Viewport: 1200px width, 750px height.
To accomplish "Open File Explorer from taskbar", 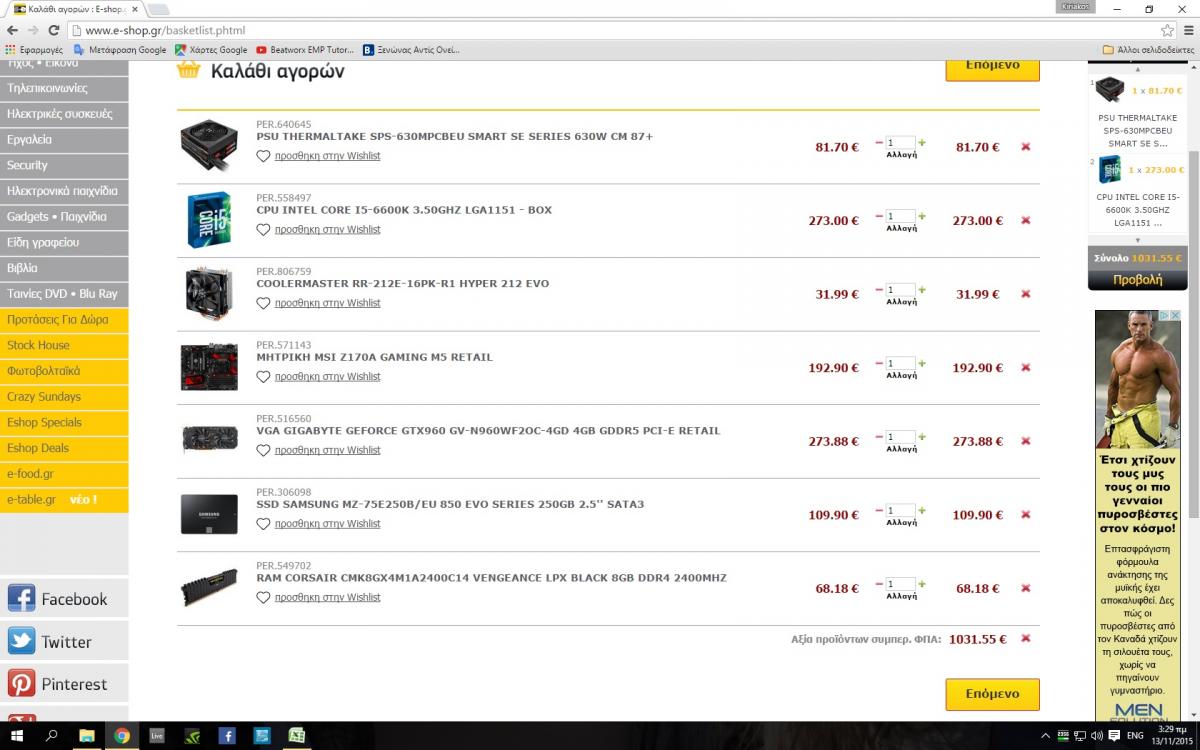I will (87, 735).
